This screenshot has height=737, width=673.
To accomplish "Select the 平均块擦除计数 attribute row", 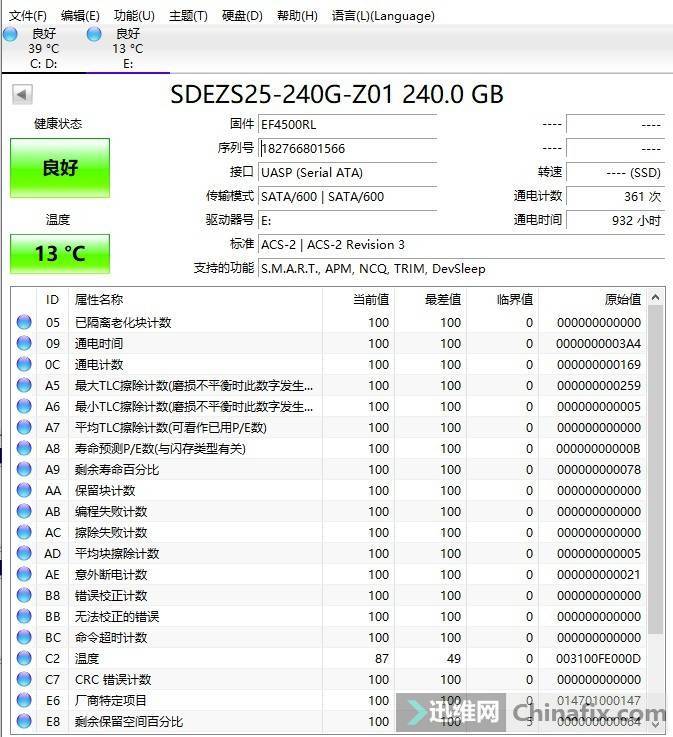I will pyautogui.click(x=329, y=553).
